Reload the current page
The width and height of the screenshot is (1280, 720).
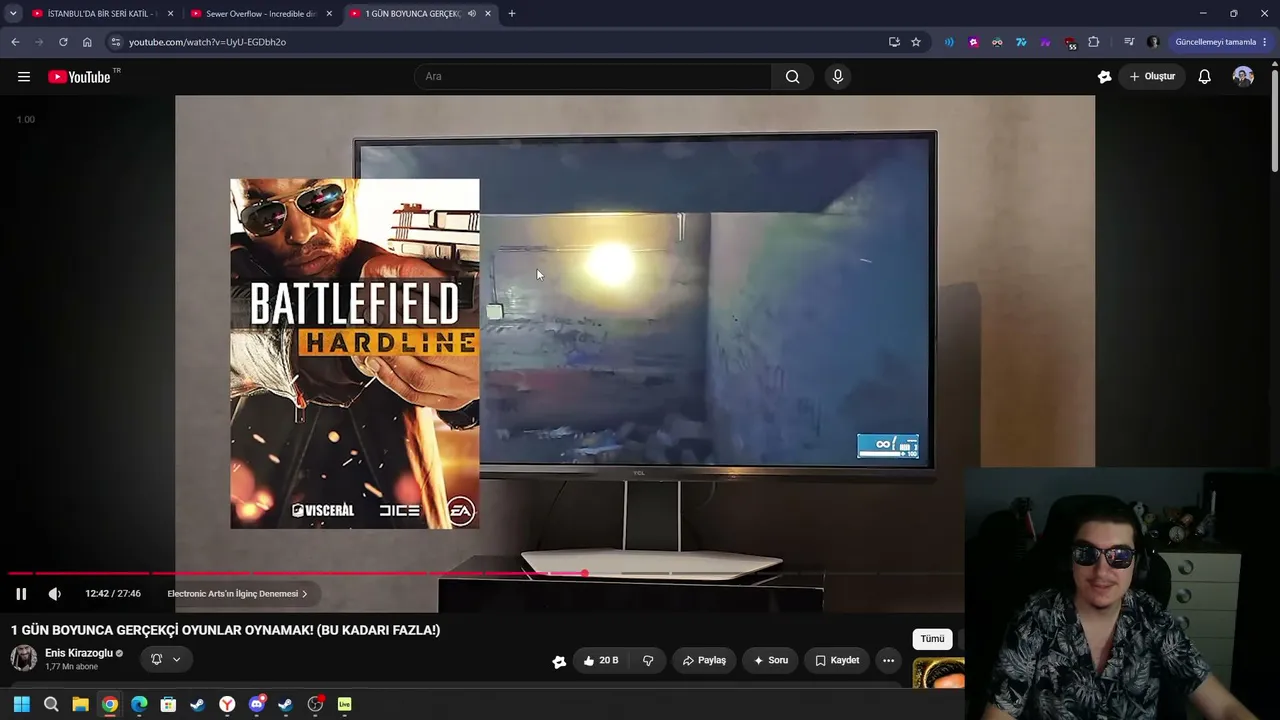(63, 42)
